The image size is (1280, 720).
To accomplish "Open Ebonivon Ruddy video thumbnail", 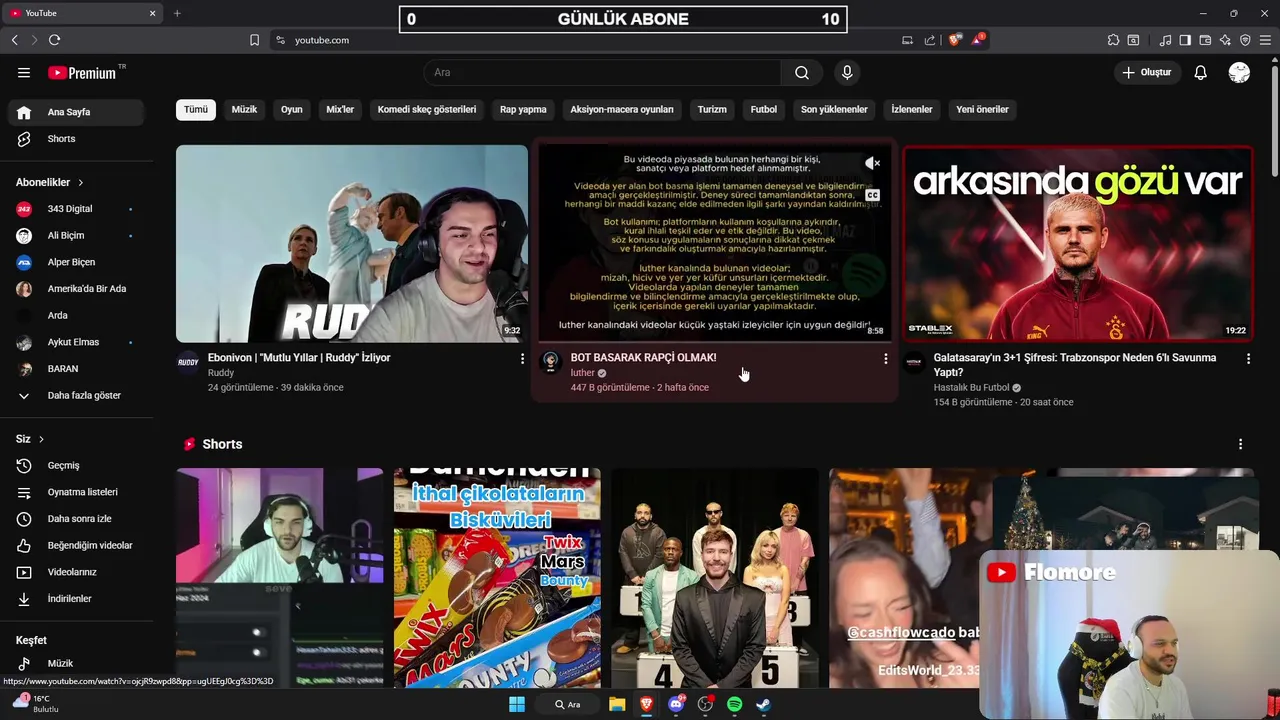I will [352, 244].
